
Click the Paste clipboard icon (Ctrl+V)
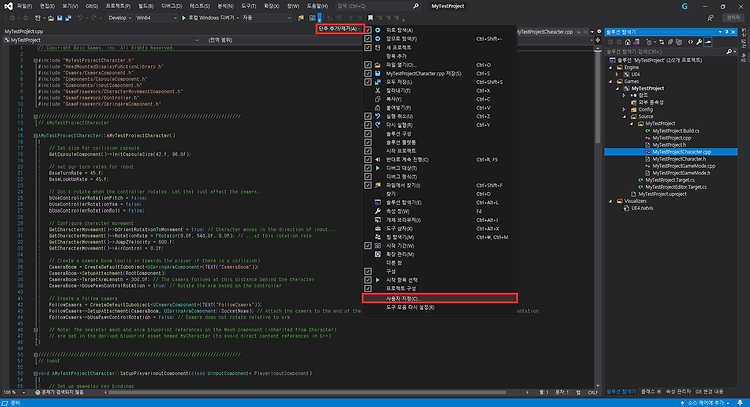point(377,108)
